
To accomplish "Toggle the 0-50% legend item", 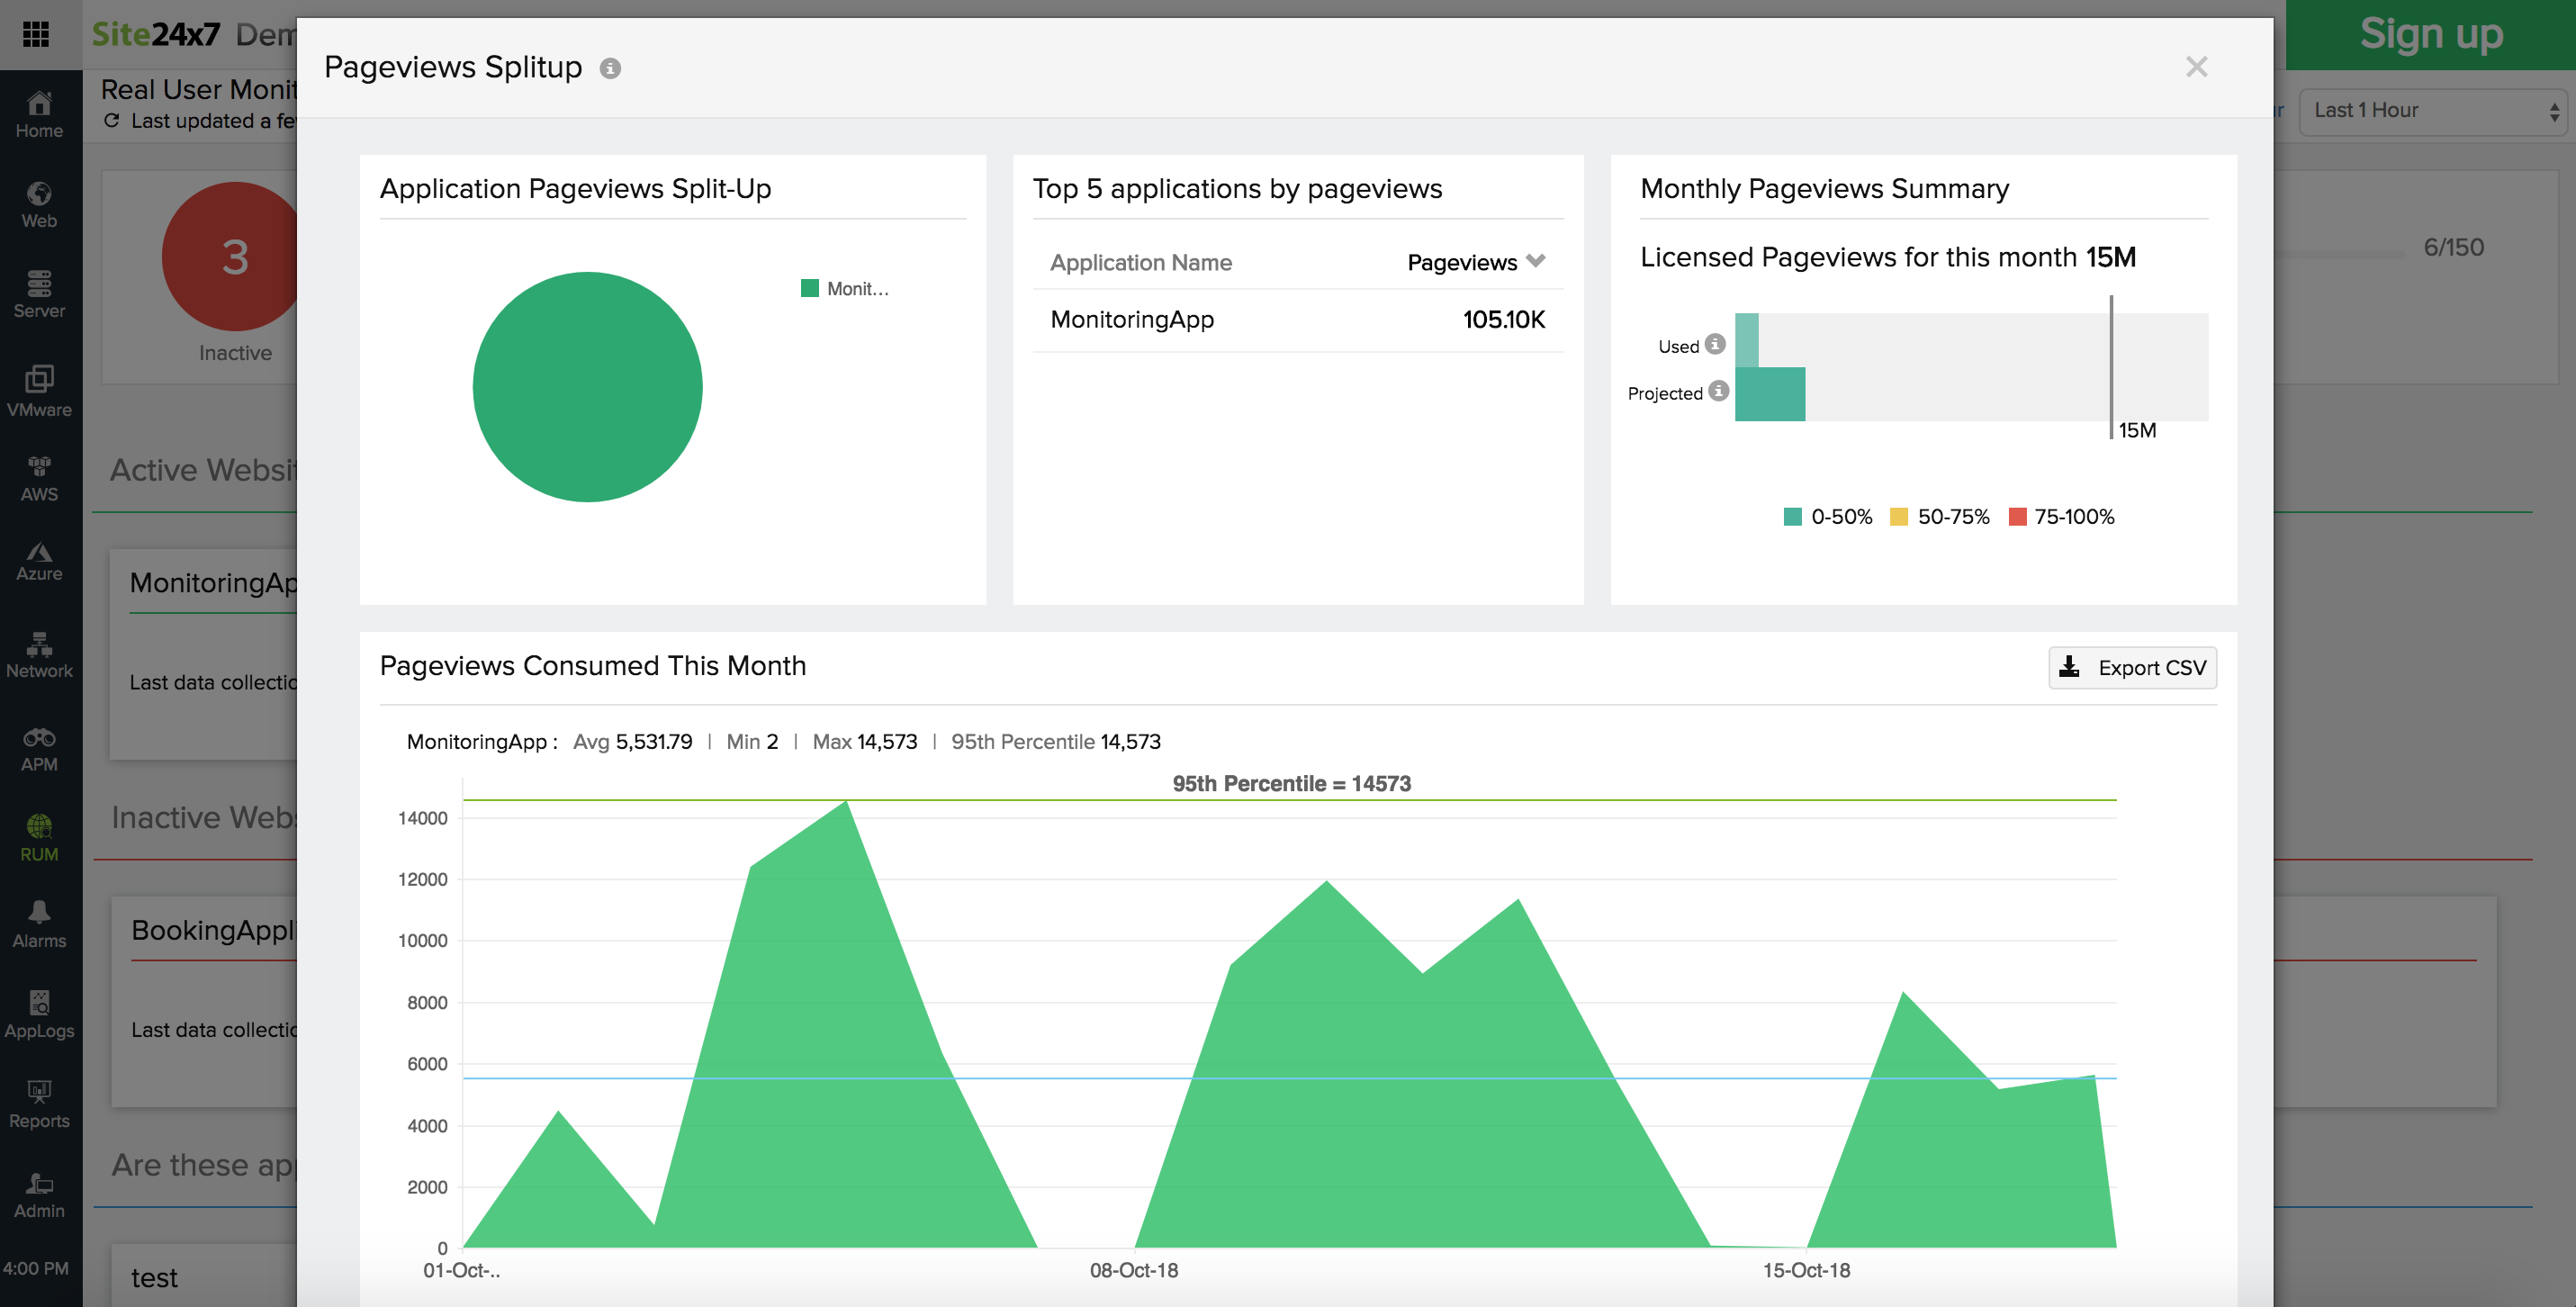I will (1828, 517).
